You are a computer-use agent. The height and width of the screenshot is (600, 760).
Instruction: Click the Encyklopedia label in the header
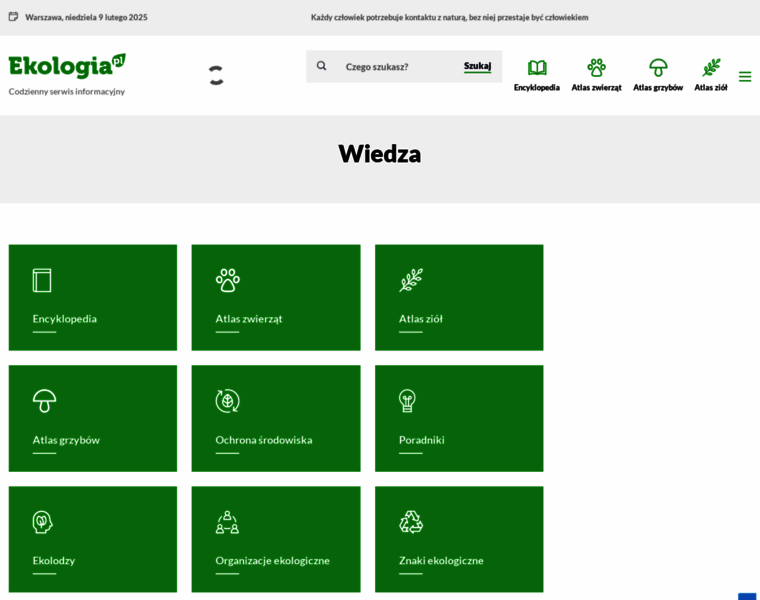point(537,88)
